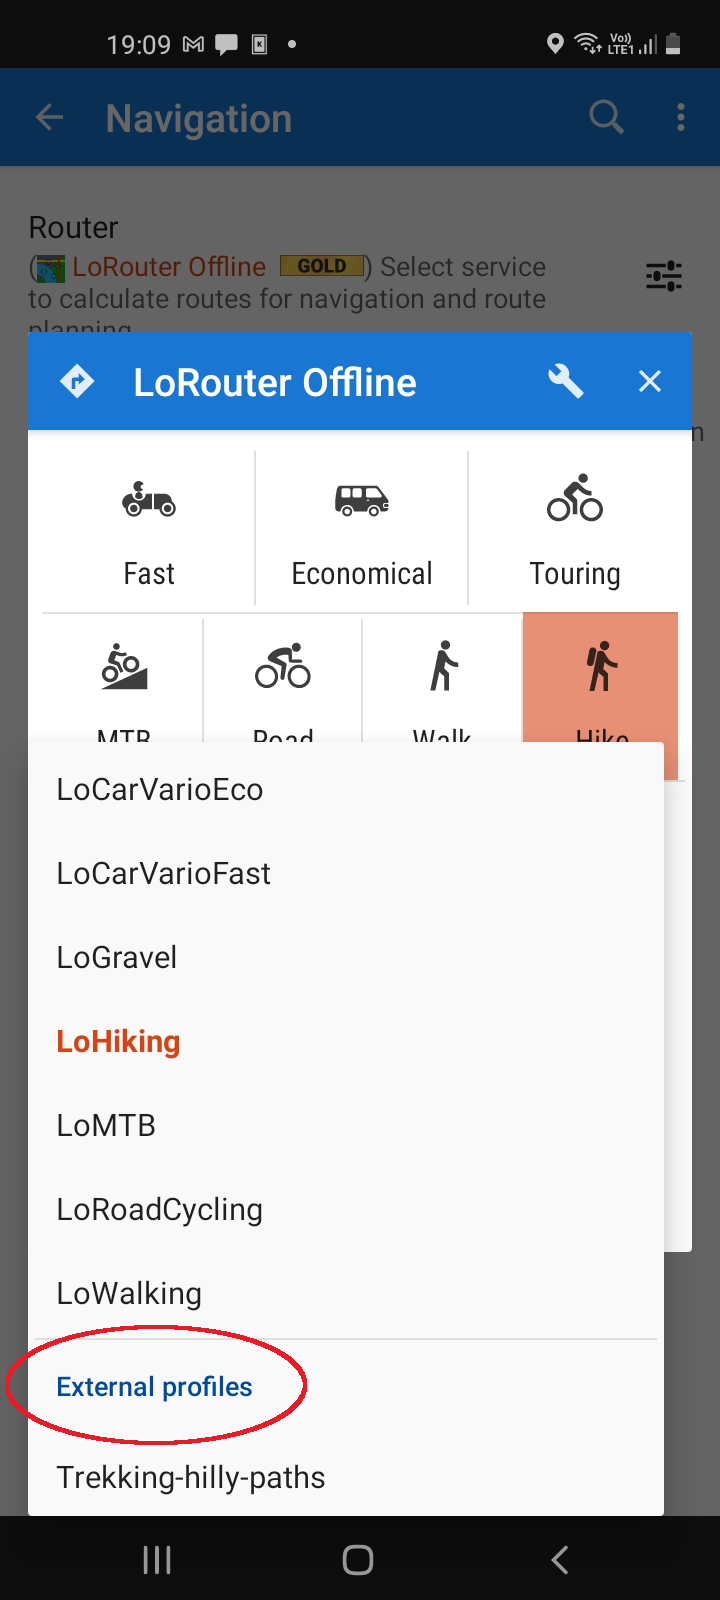Choose the MTB mountain bike profile
Screen dimensions: 720x1600
pyautogui.click(x=124, y=680)
